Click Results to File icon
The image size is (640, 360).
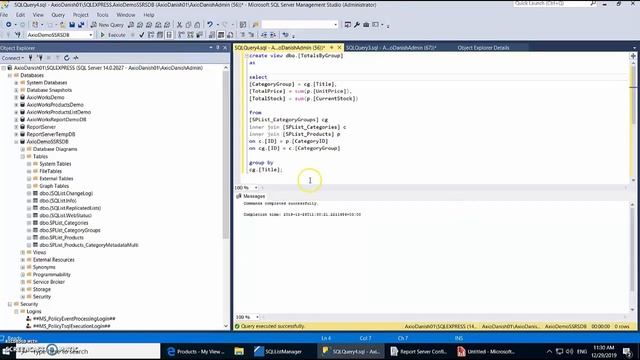click(230, 35)
